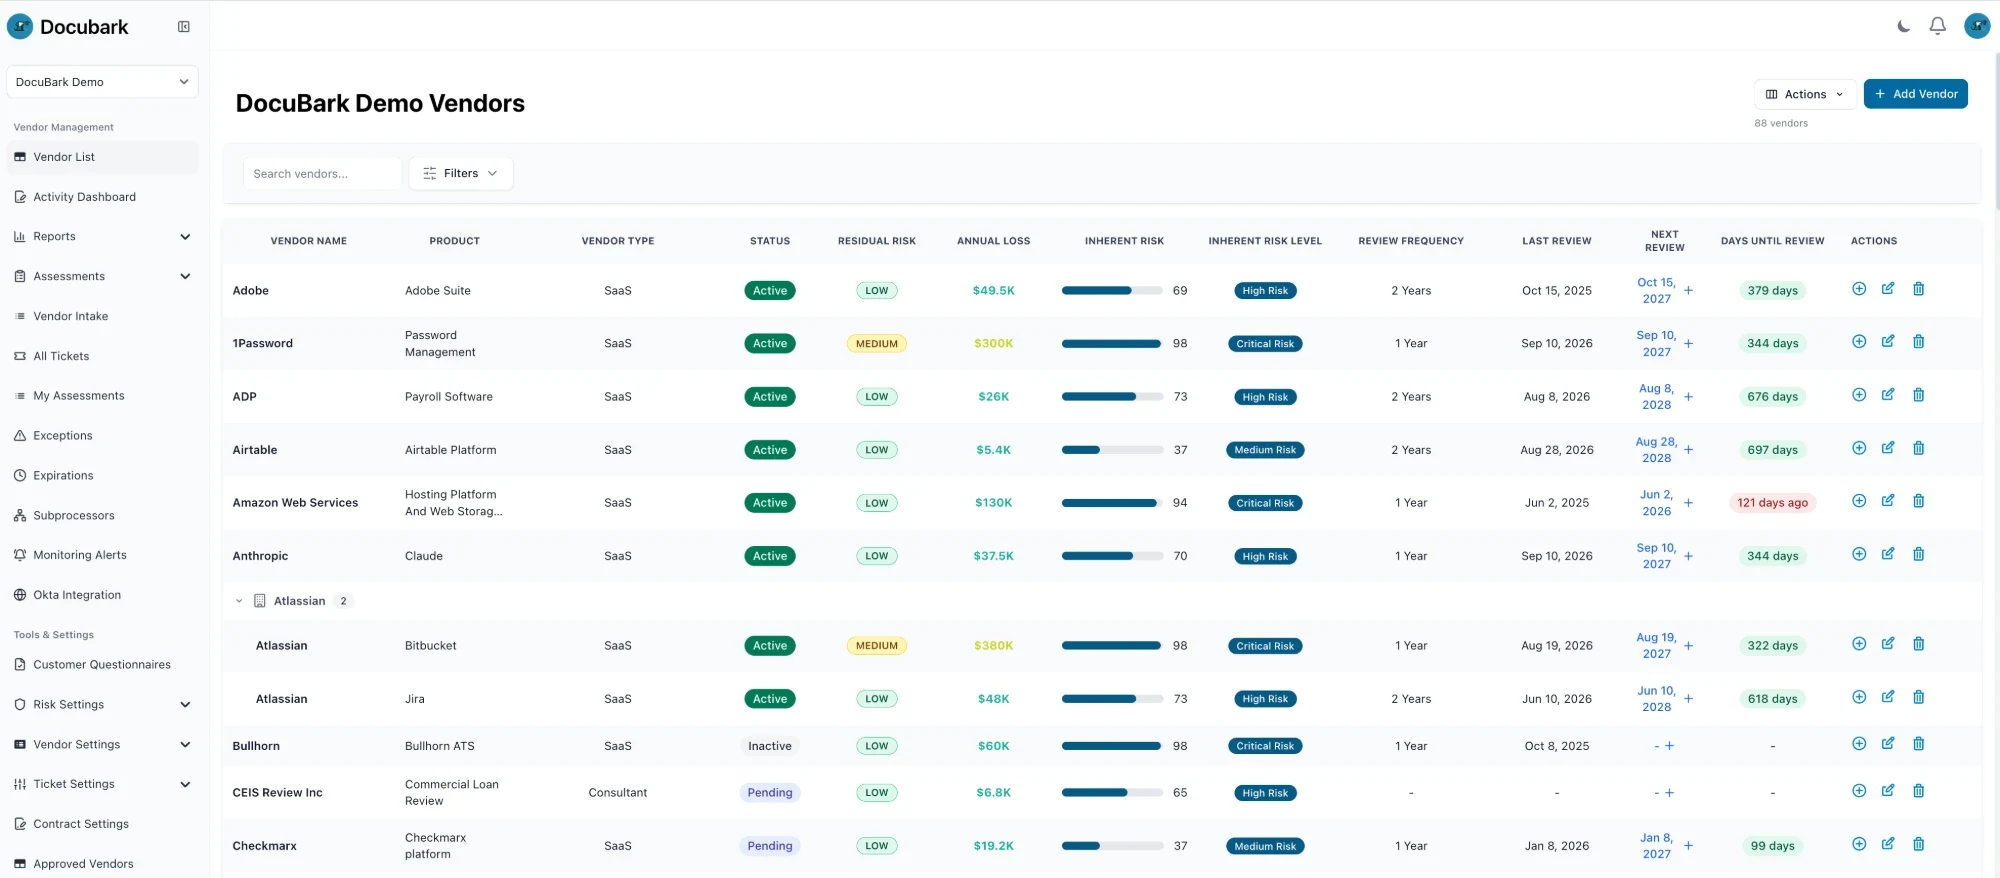Viewport: 2000px width, 878px height.
Task: Edit the Bullhorn vendor
Action: coord(1888,744)
